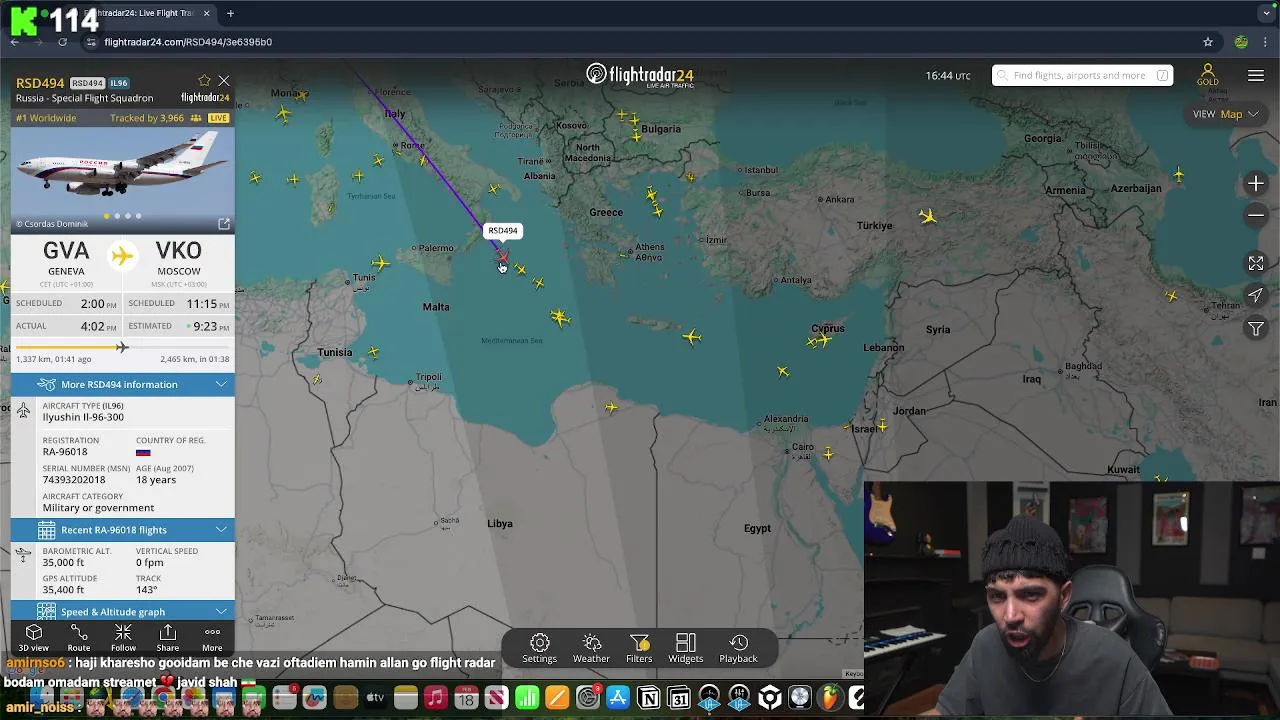1280x720 pixels.
Task: Click photographer credit Csordas Dominik
Action: click(x=52, y=224)
